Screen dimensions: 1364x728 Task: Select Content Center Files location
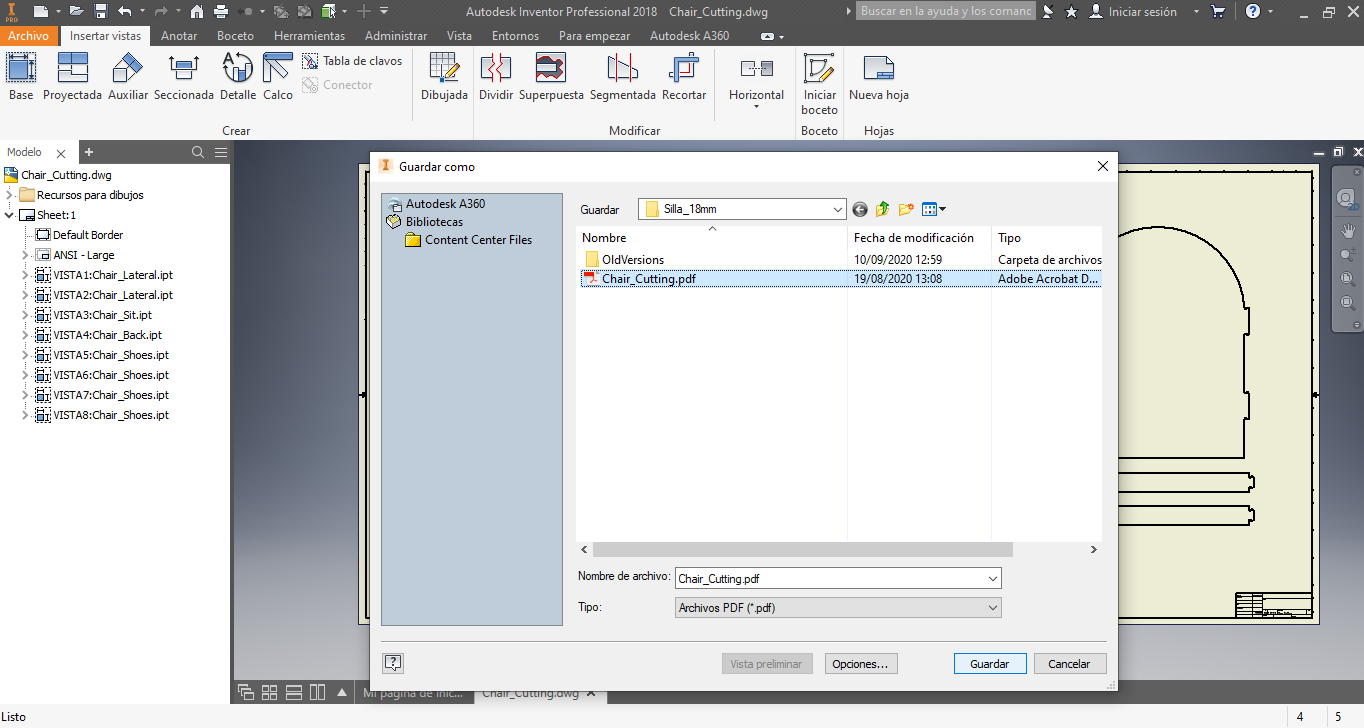468,240
